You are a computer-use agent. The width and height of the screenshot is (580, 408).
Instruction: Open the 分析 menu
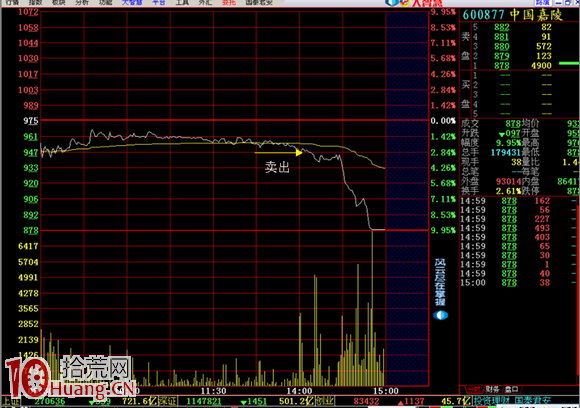point(82,3)
